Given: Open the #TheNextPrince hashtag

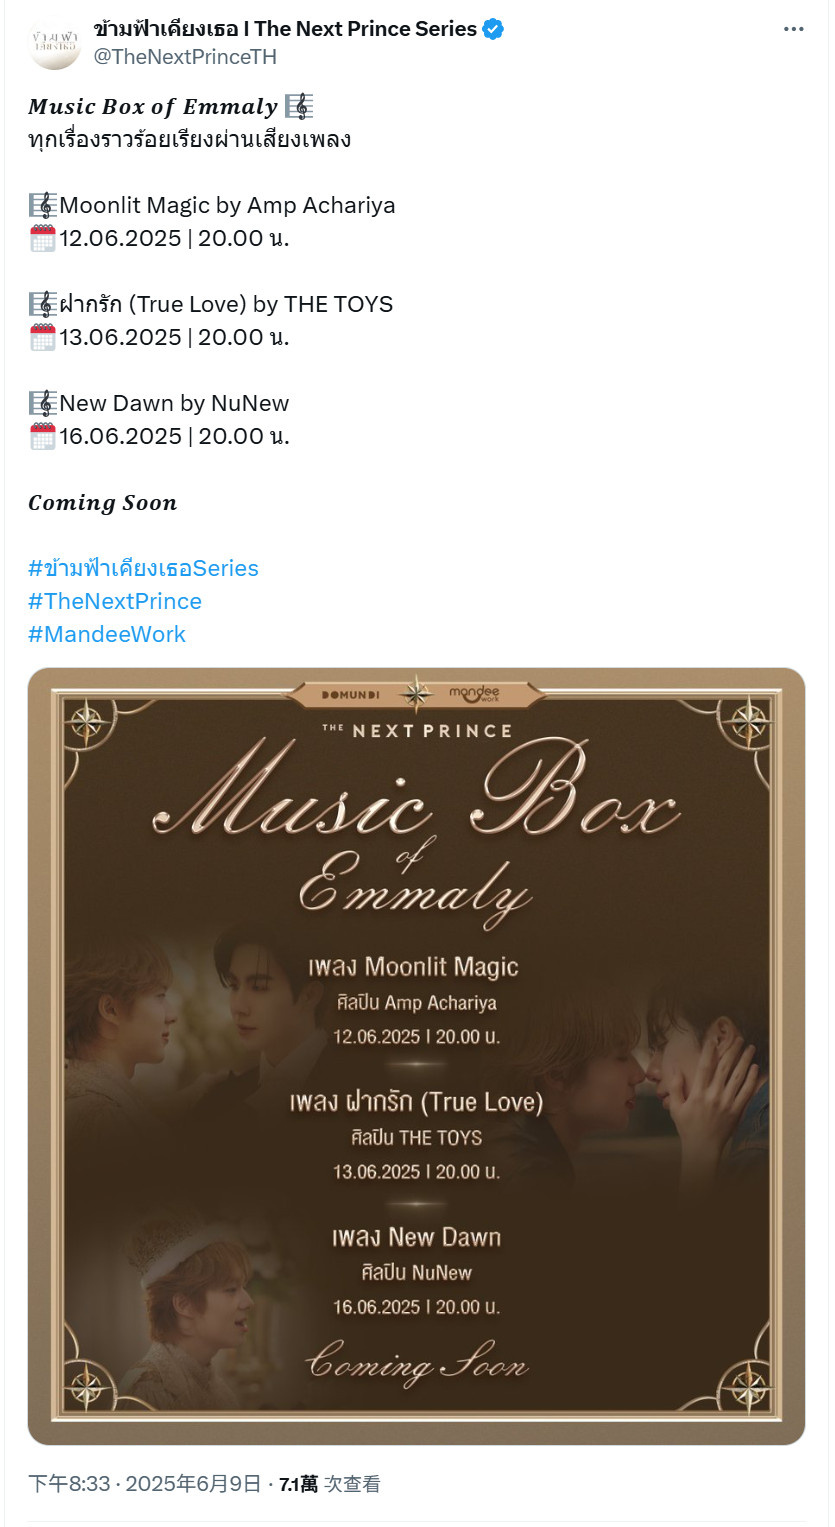Looking at the screenshot, I should coord(115,601).
